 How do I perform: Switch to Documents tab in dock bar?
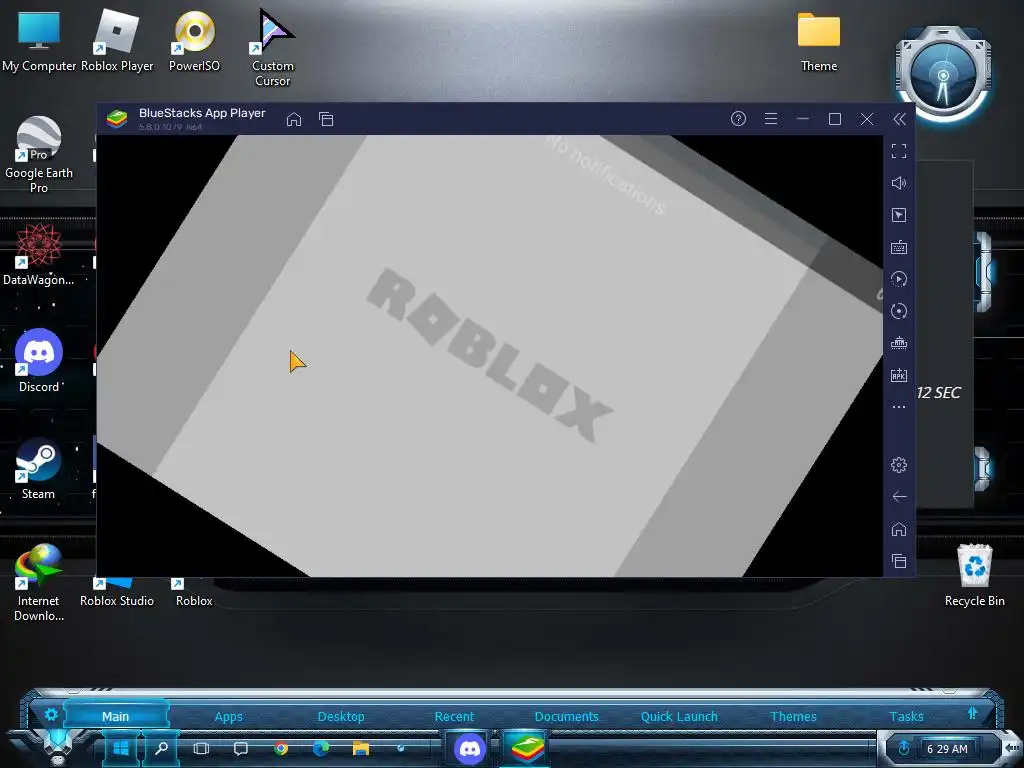(x=566, y=716)
